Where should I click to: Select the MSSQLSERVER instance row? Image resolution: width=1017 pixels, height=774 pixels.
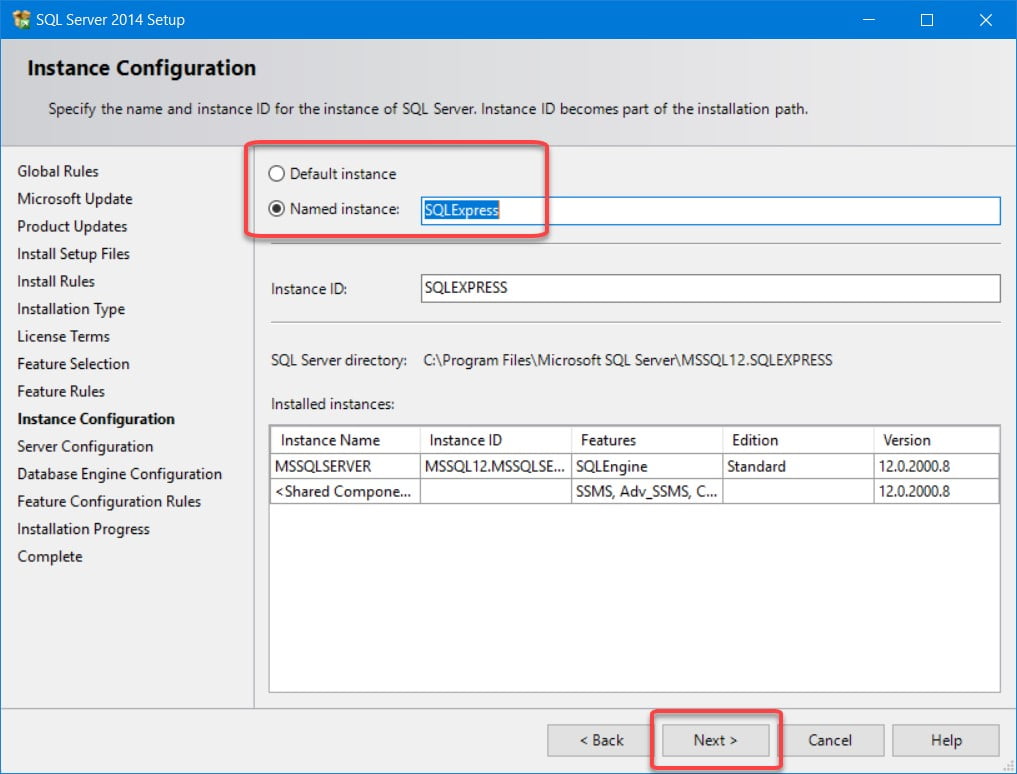pyautogui.click(x=634, y=466)
